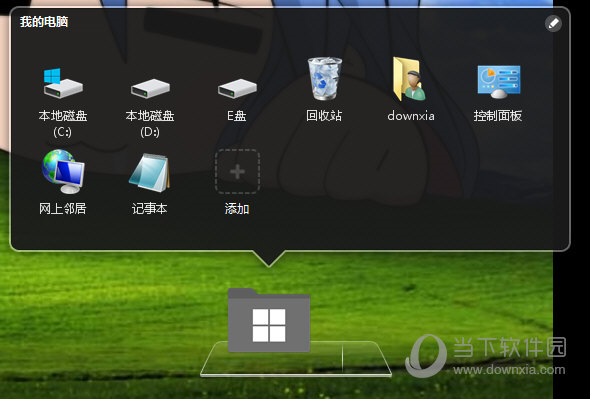Image resolution: width=590 pixels, height=399 pixels.
Task: Click the 记事本 label text
Action: pyautogui.click(x=149, y=208)
